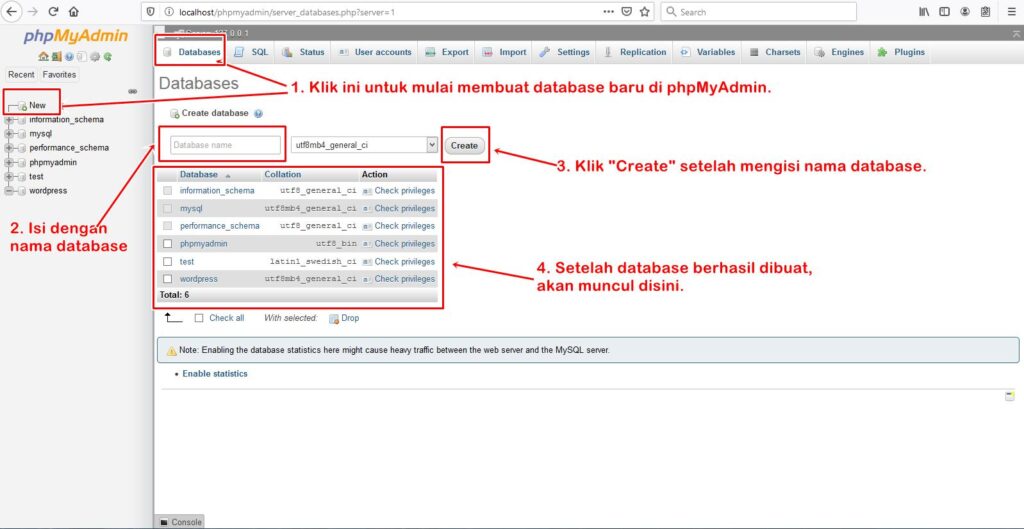Expand the mysql tree node
The height and width of the screenshot is (529, 1024).
tap(8, 134)
